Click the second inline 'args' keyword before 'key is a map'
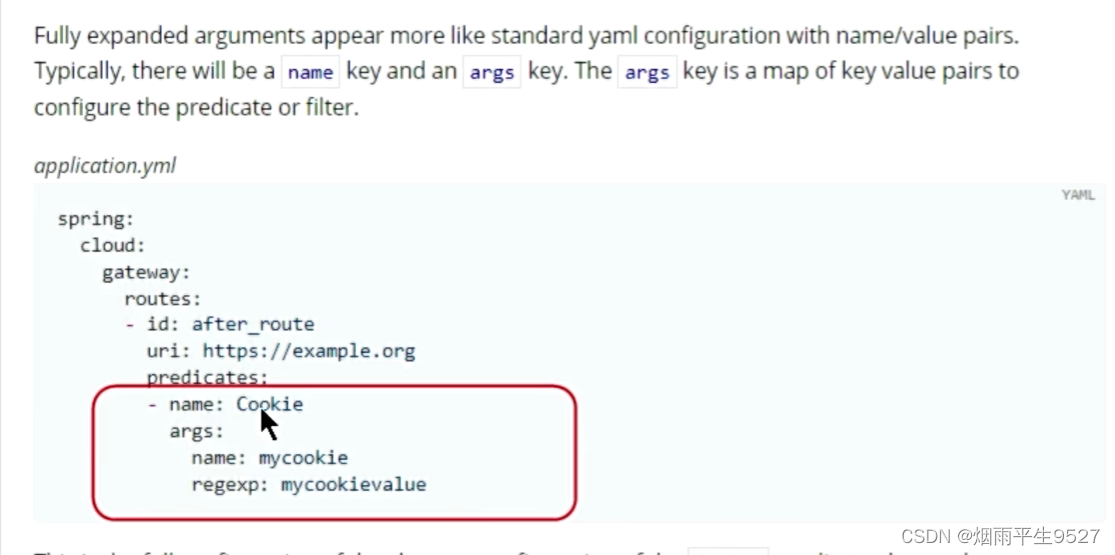1115x555 pixels. (647, 72)
